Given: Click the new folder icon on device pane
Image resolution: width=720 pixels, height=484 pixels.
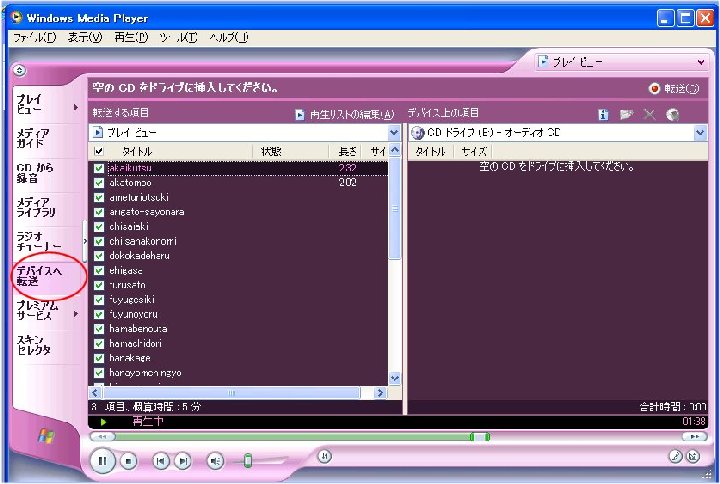Looking at the screenshot, I should 626,114.
